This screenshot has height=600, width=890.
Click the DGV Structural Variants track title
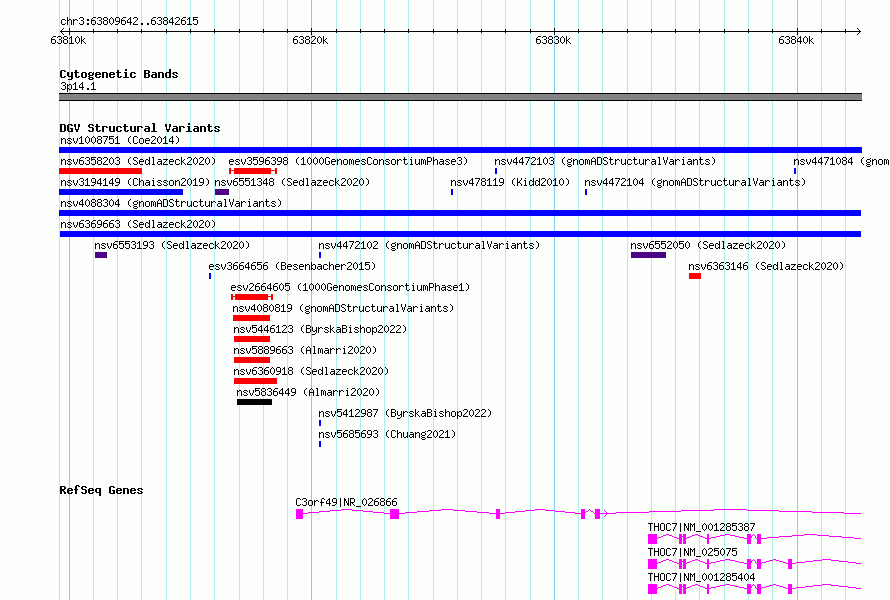pos(140,128)
